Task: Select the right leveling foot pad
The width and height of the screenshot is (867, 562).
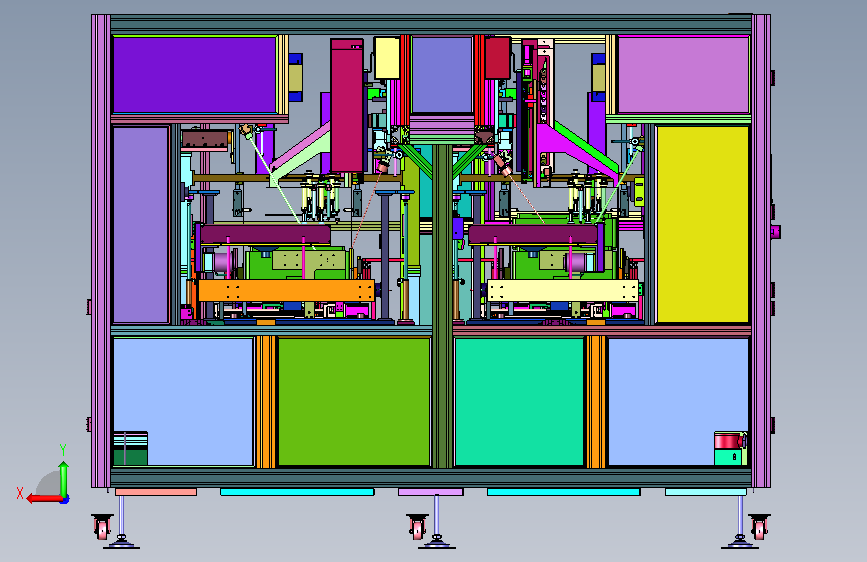Action: tap(739, 543)
